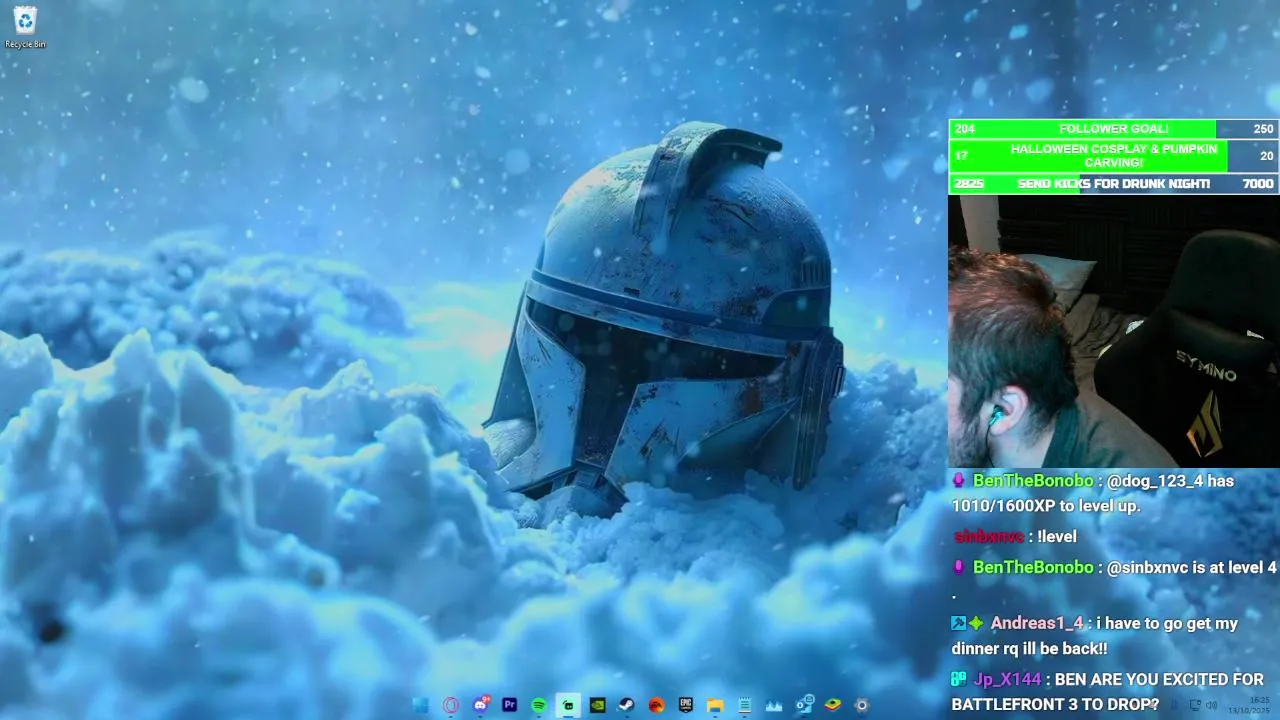This screenshot has height=720, width=1280.
Task: Open Discord from the taskbar
Action: (481, 705)
